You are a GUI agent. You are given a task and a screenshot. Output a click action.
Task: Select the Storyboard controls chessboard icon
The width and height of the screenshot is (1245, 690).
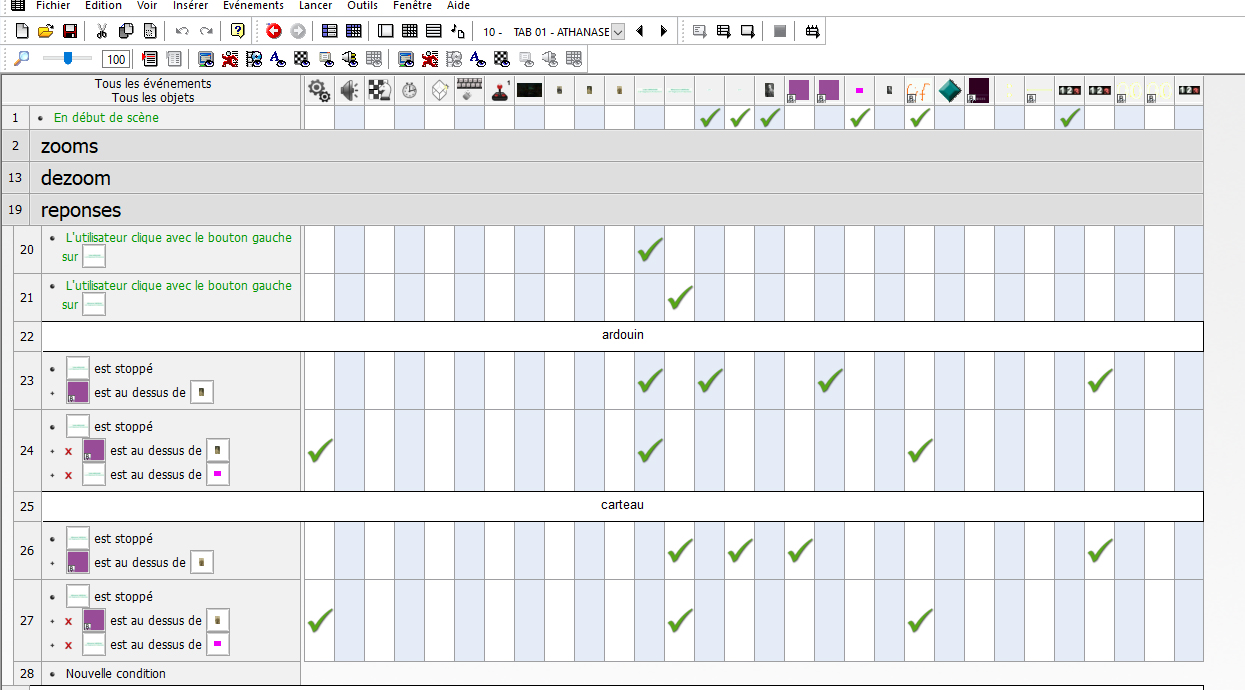(379, 91)
